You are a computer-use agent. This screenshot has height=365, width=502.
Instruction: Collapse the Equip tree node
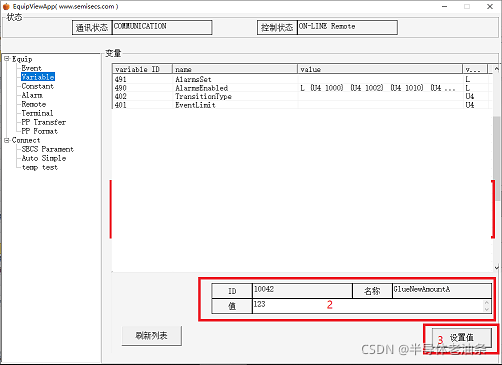pyautogui.click(x=7, y=59)
